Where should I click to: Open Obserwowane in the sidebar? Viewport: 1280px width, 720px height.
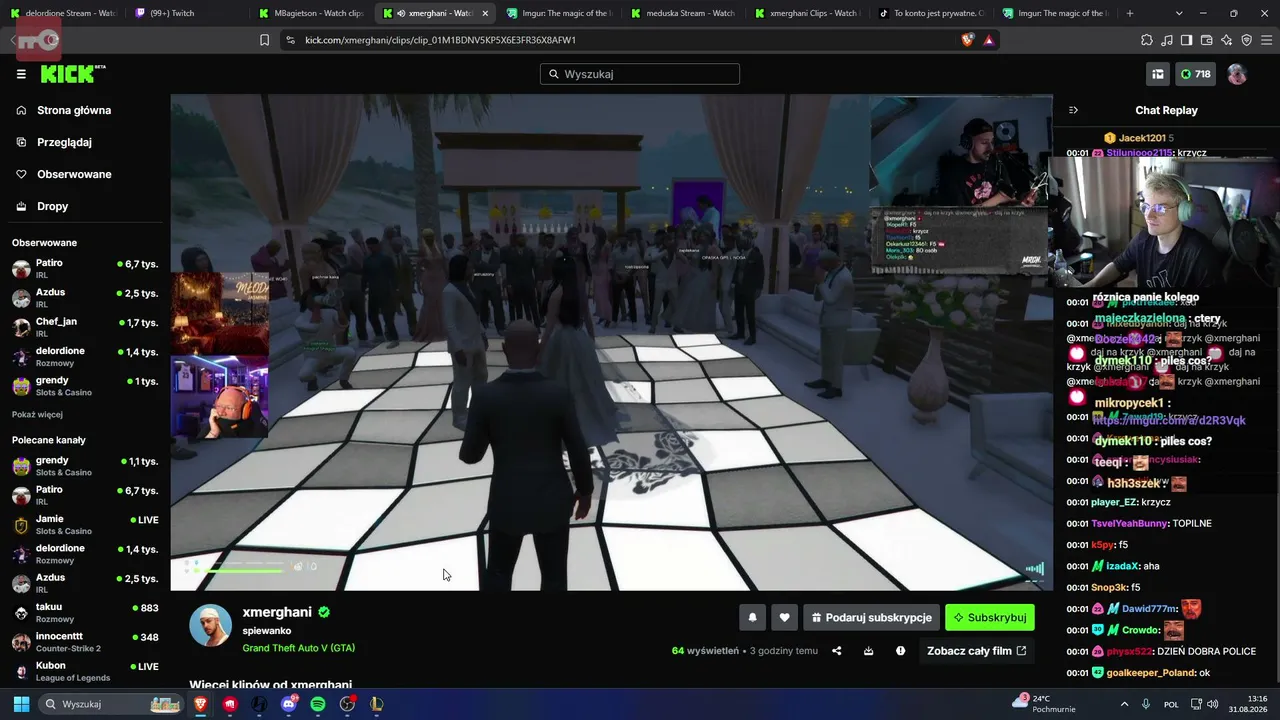(x=74, y=174)
